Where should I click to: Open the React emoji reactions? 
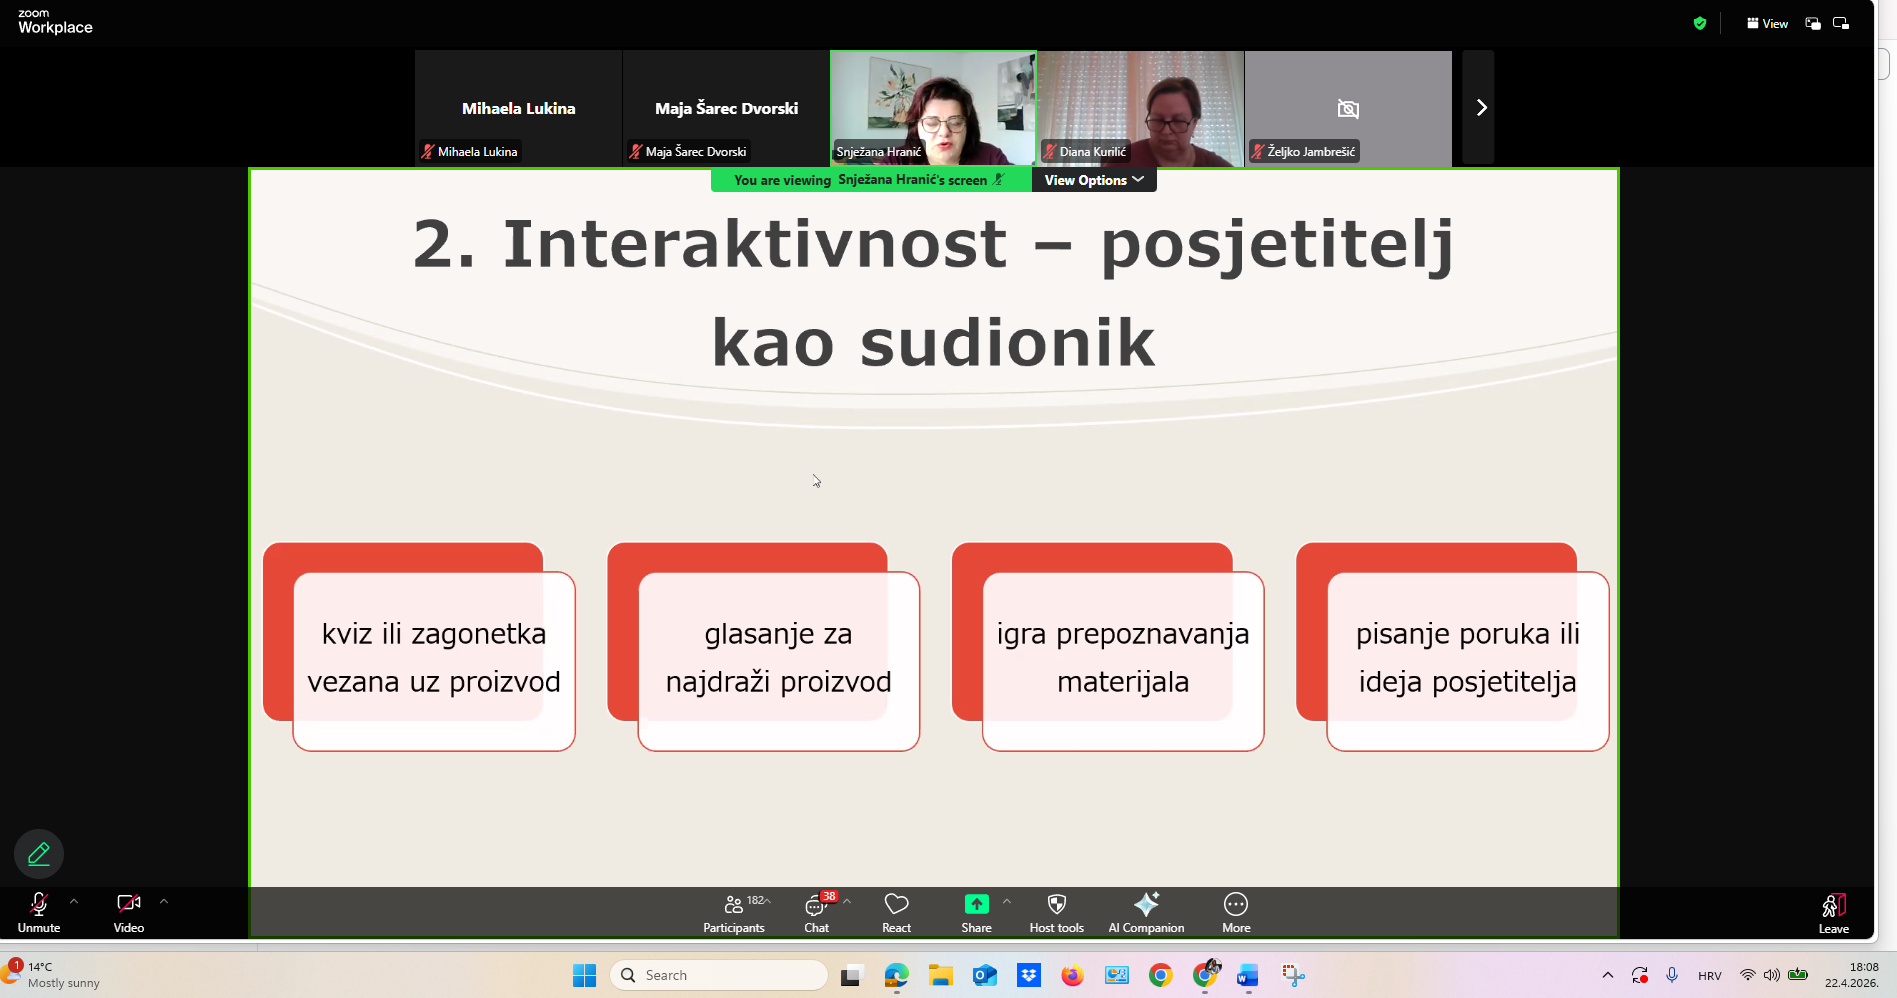(896, 911)
